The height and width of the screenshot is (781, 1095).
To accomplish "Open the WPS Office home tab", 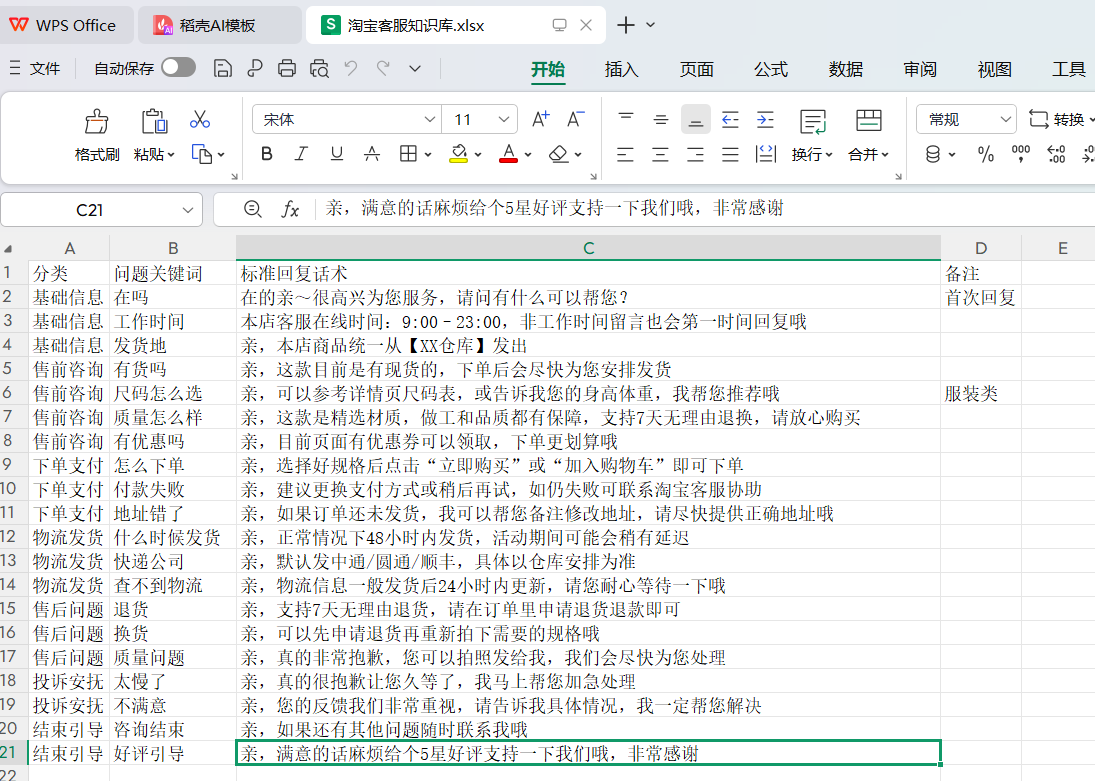I will [x=66, y=25].
